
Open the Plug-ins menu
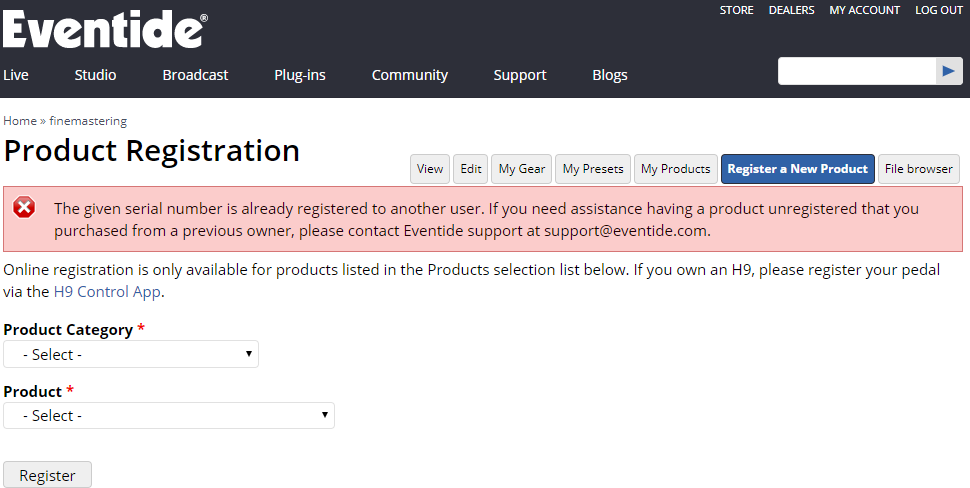(300, 75)
